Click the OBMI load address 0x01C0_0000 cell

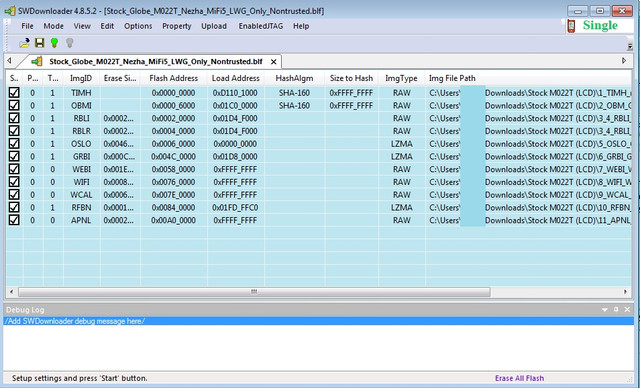pyautogui.click(x=236, y=106)
